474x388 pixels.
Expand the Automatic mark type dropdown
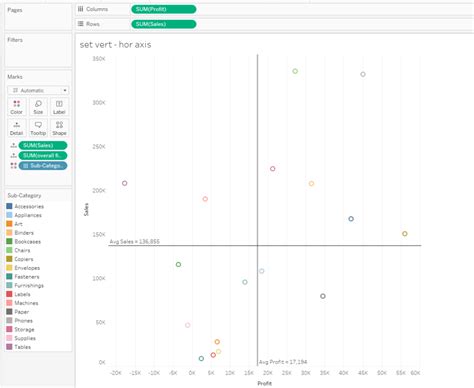point(38,90)
